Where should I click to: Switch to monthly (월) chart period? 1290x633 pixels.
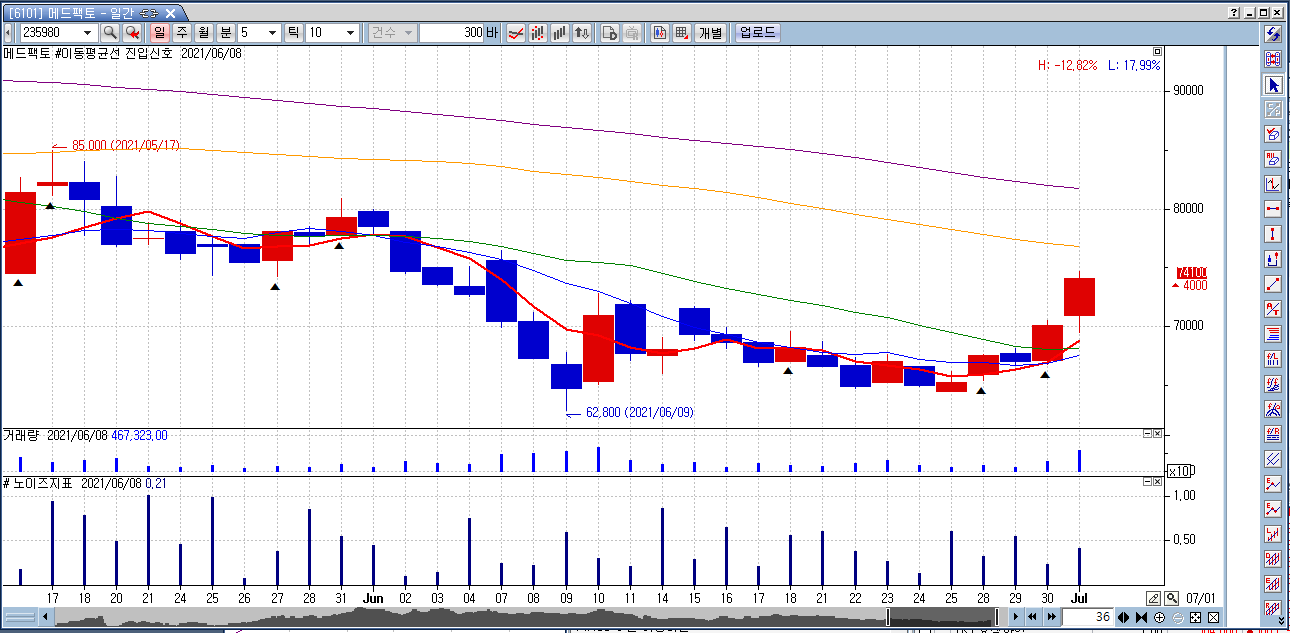click(x=204, y=33)
